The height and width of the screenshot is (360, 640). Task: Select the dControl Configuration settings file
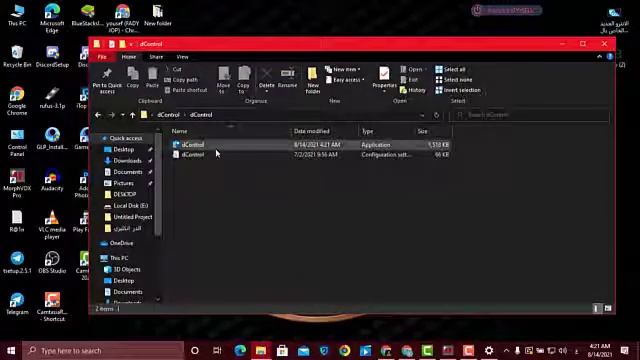pos(310,155)
